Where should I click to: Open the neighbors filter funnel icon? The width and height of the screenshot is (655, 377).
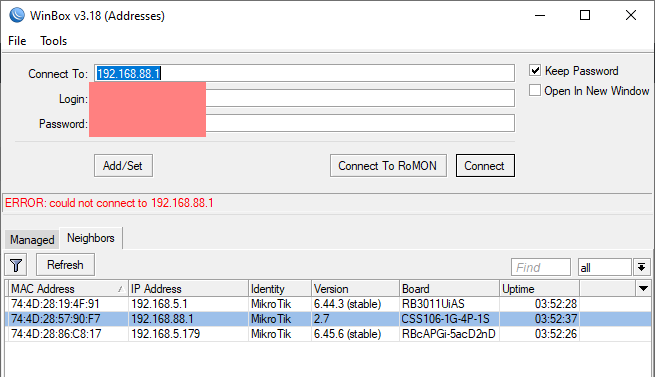click(x=16, y=265)
